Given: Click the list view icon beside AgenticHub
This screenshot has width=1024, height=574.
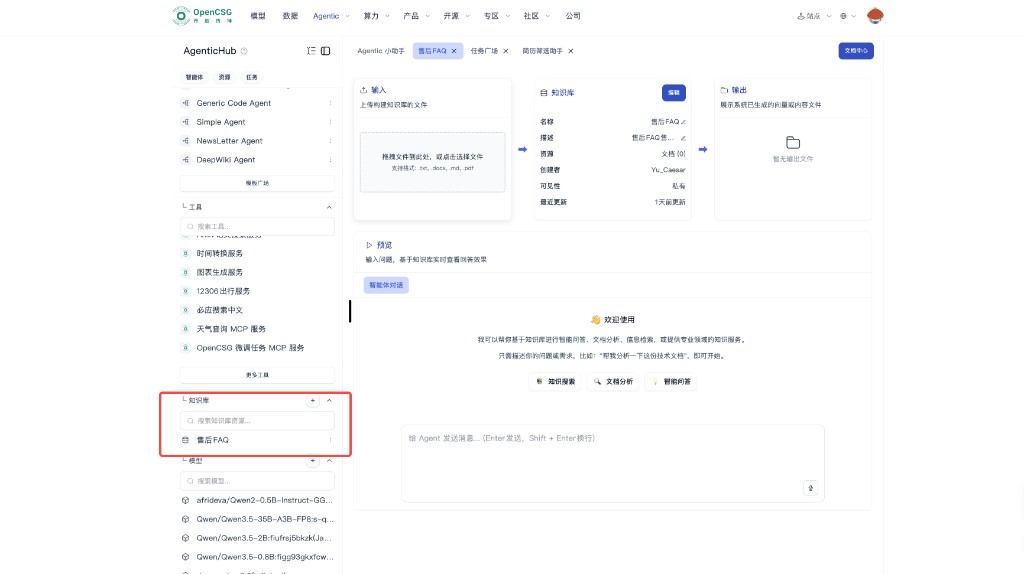Looking at the screenshot, I should (311, 51).
